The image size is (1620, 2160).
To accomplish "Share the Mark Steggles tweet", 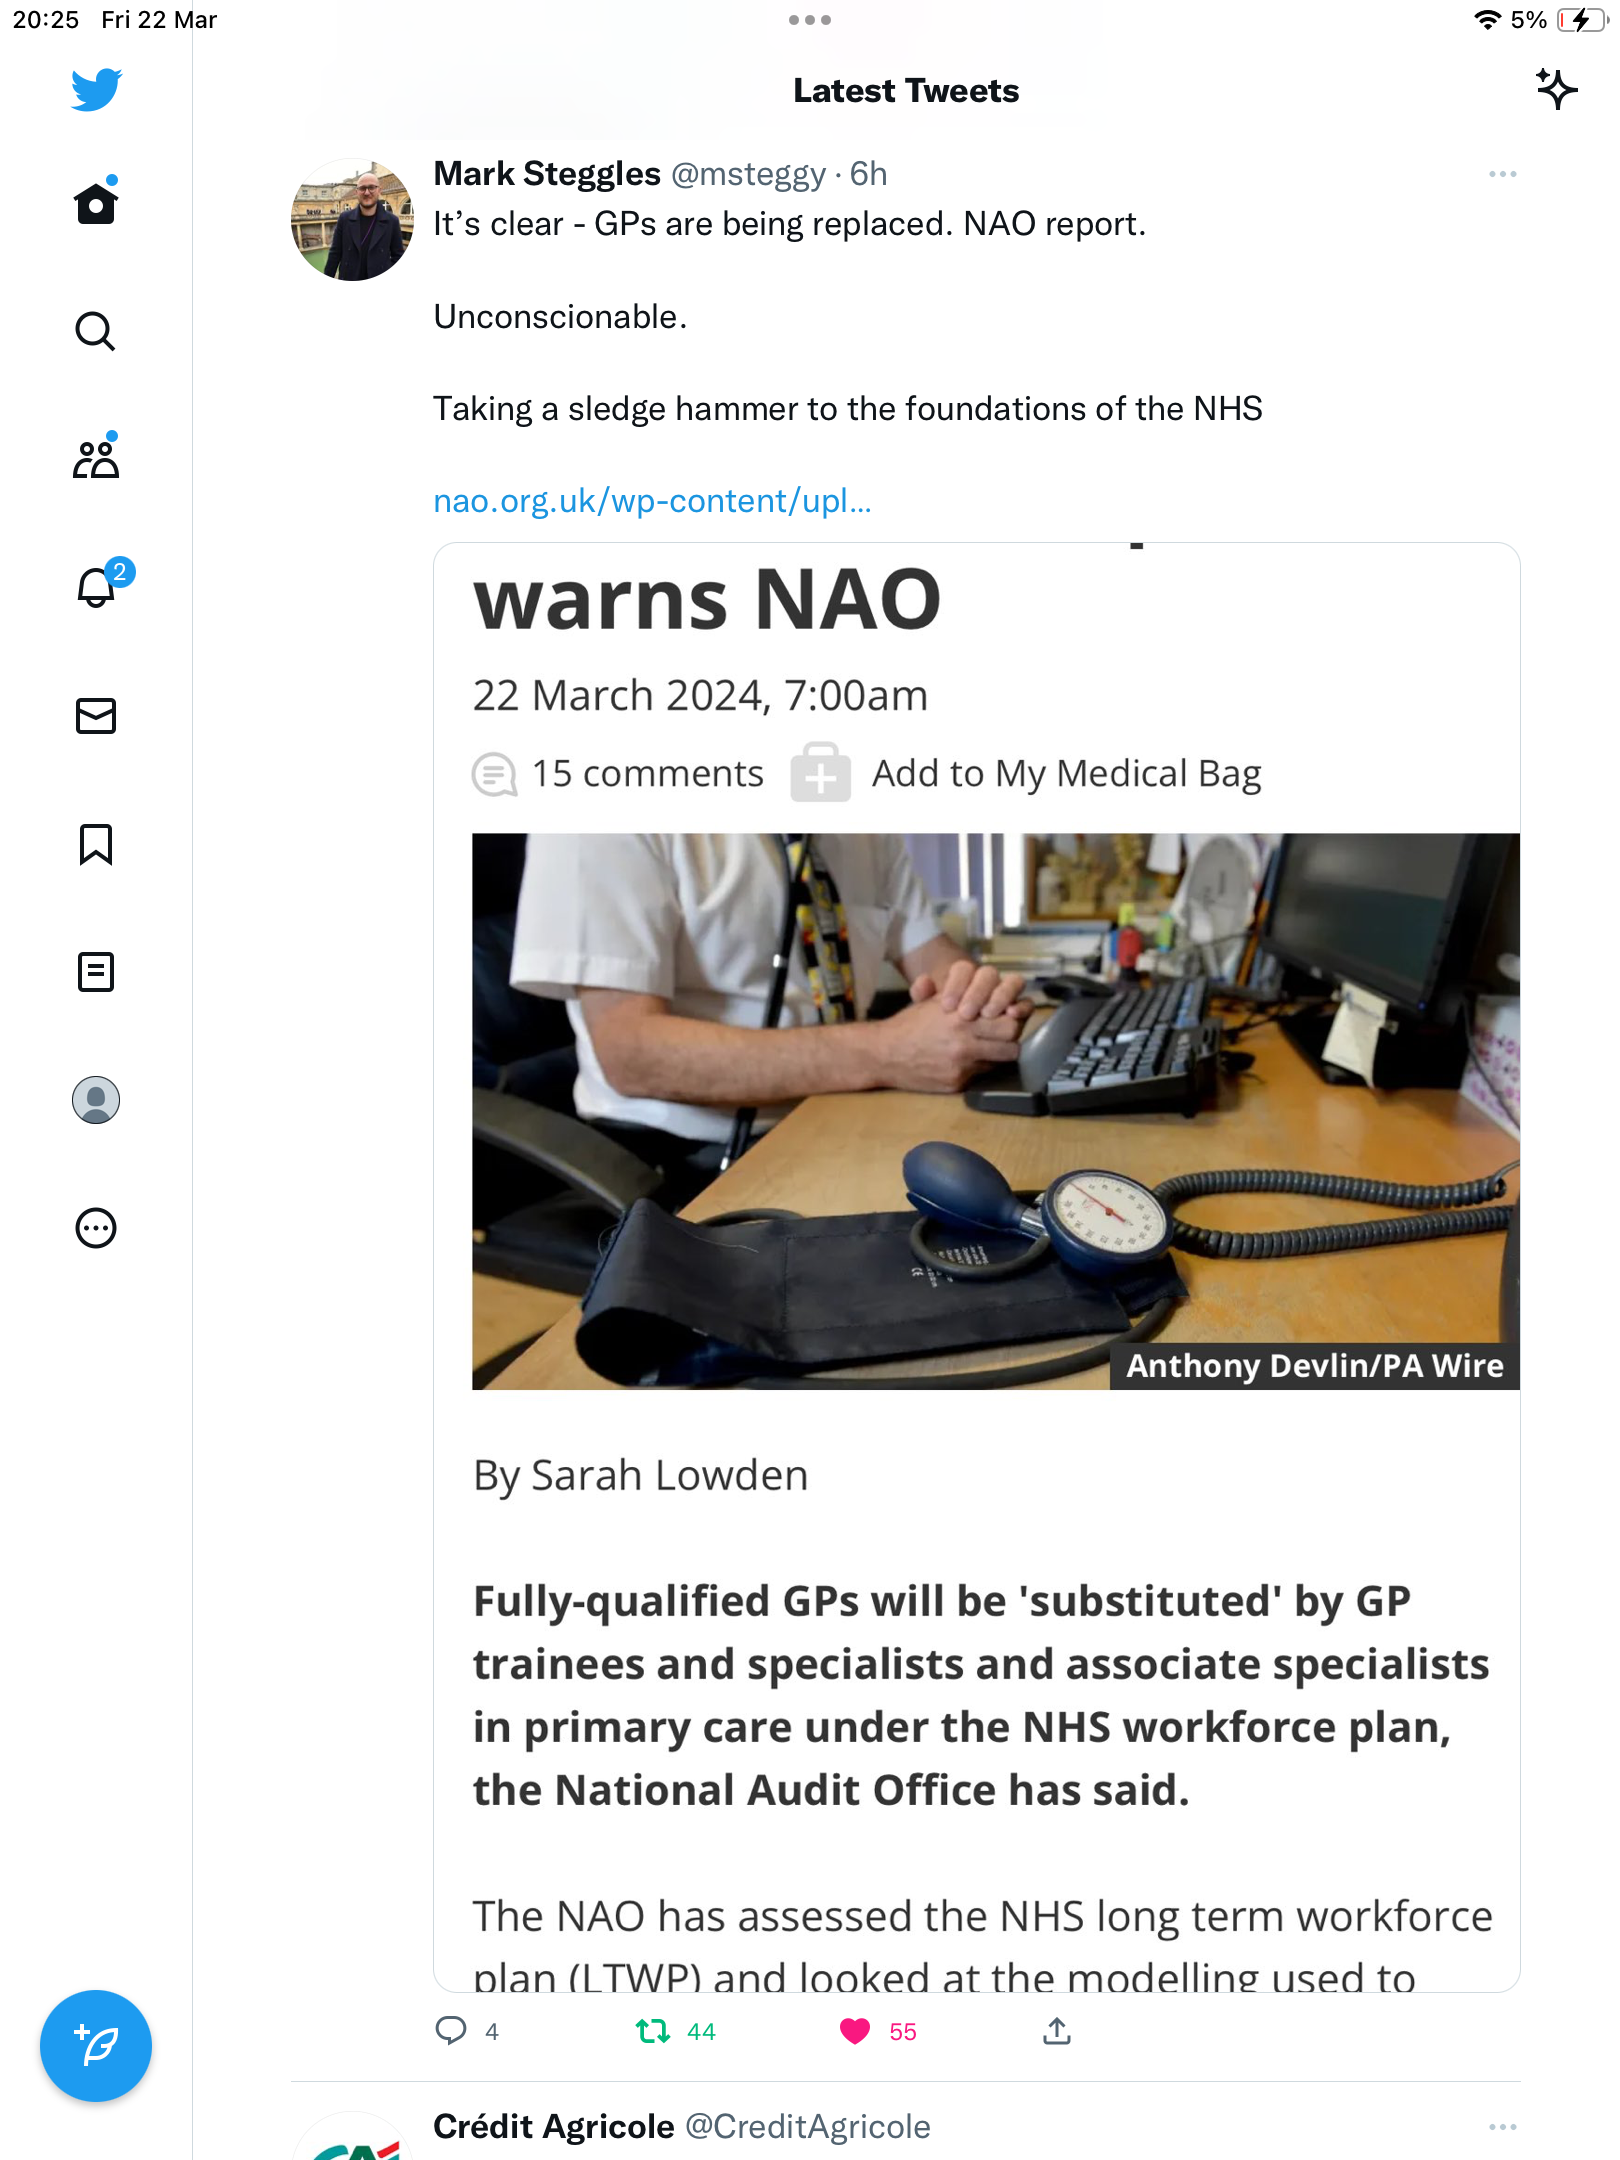I will pyautogui.click(x=1057, y=2031).
